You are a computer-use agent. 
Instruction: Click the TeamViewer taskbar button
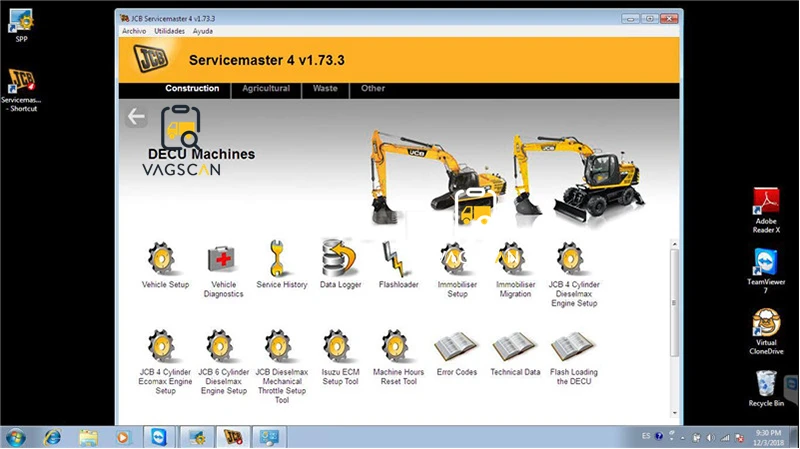159,438
